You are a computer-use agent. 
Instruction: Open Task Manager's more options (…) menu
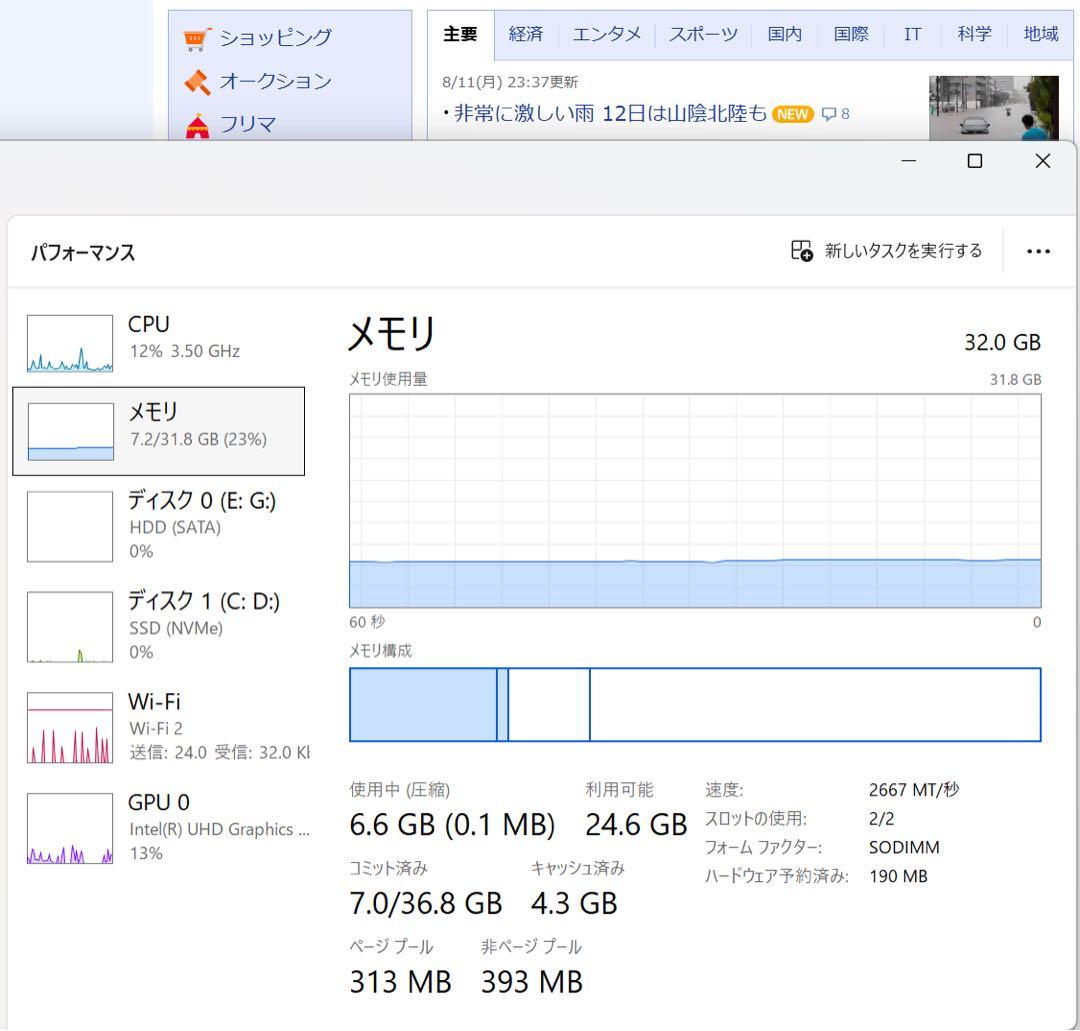1038,251
